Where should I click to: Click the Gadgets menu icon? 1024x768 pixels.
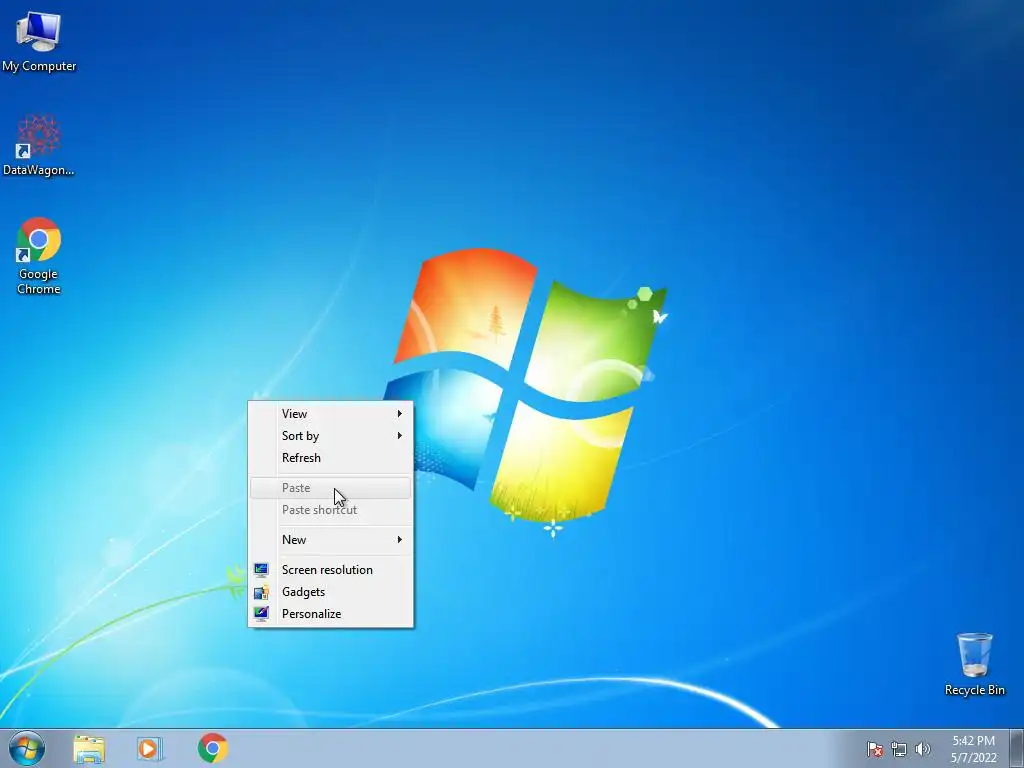click(x=261, y=592)
